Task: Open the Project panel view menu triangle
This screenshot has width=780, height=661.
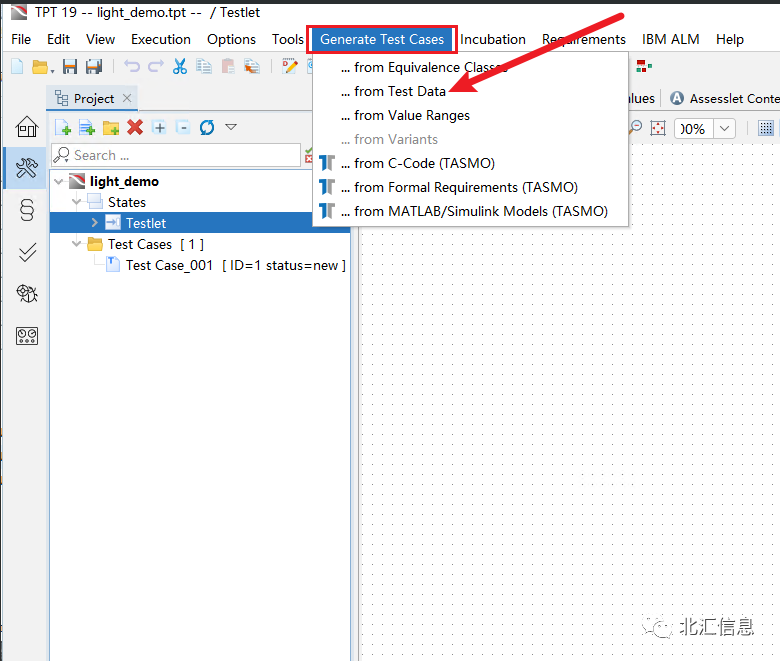Action: pos(231,127)
